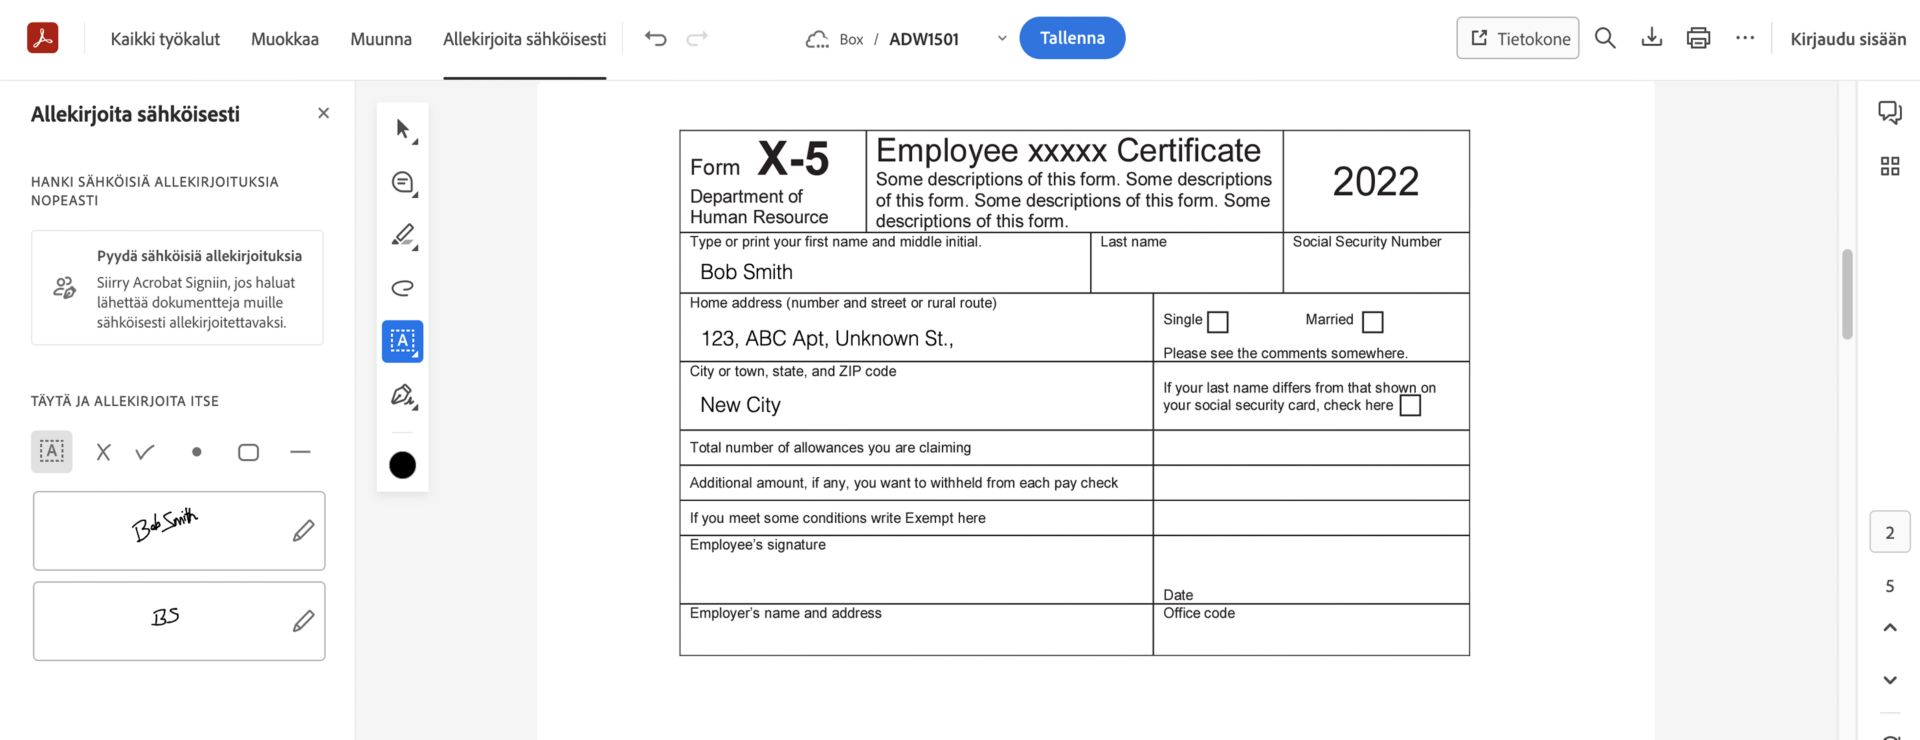Open the page thumbnails grid view
1920x740 pixels.
[x=1890, y=166]
